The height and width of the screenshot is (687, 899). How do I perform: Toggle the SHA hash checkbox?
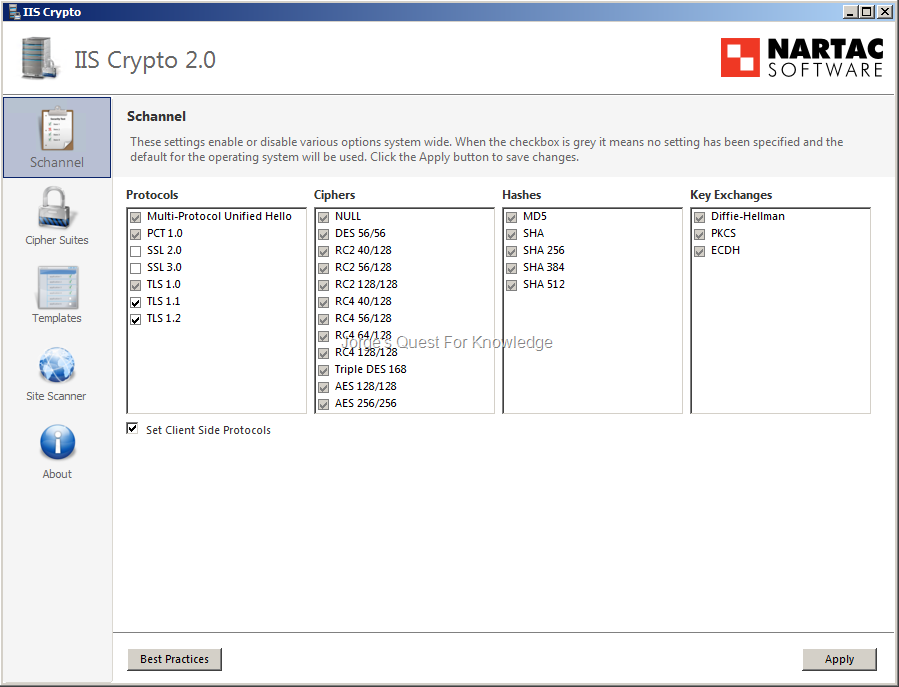tap(511, 235)
